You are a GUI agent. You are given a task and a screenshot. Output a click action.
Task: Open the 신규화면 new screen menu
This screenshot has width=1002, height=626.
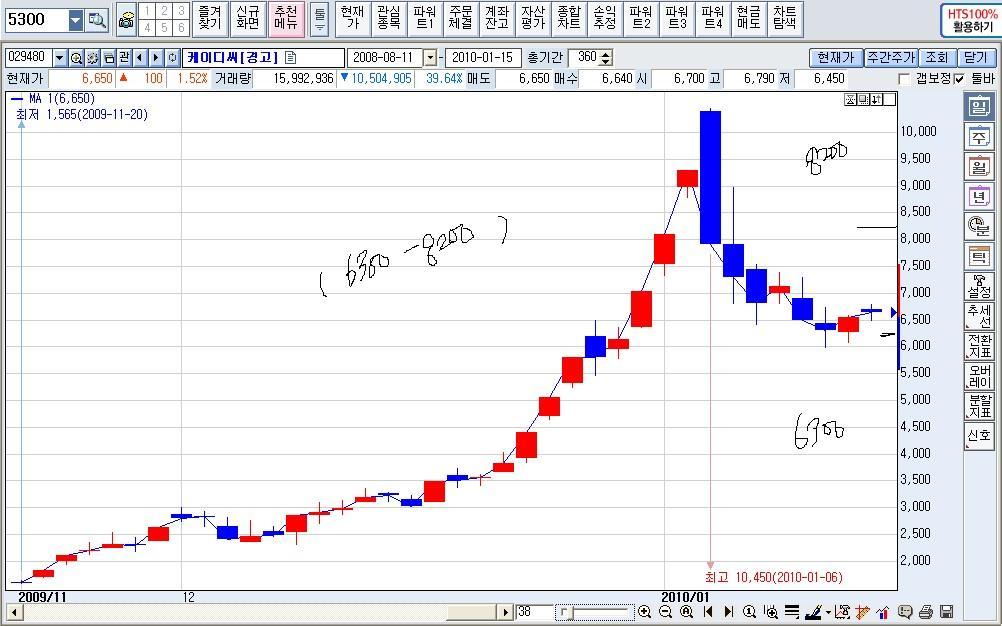[x=247, y=19]
